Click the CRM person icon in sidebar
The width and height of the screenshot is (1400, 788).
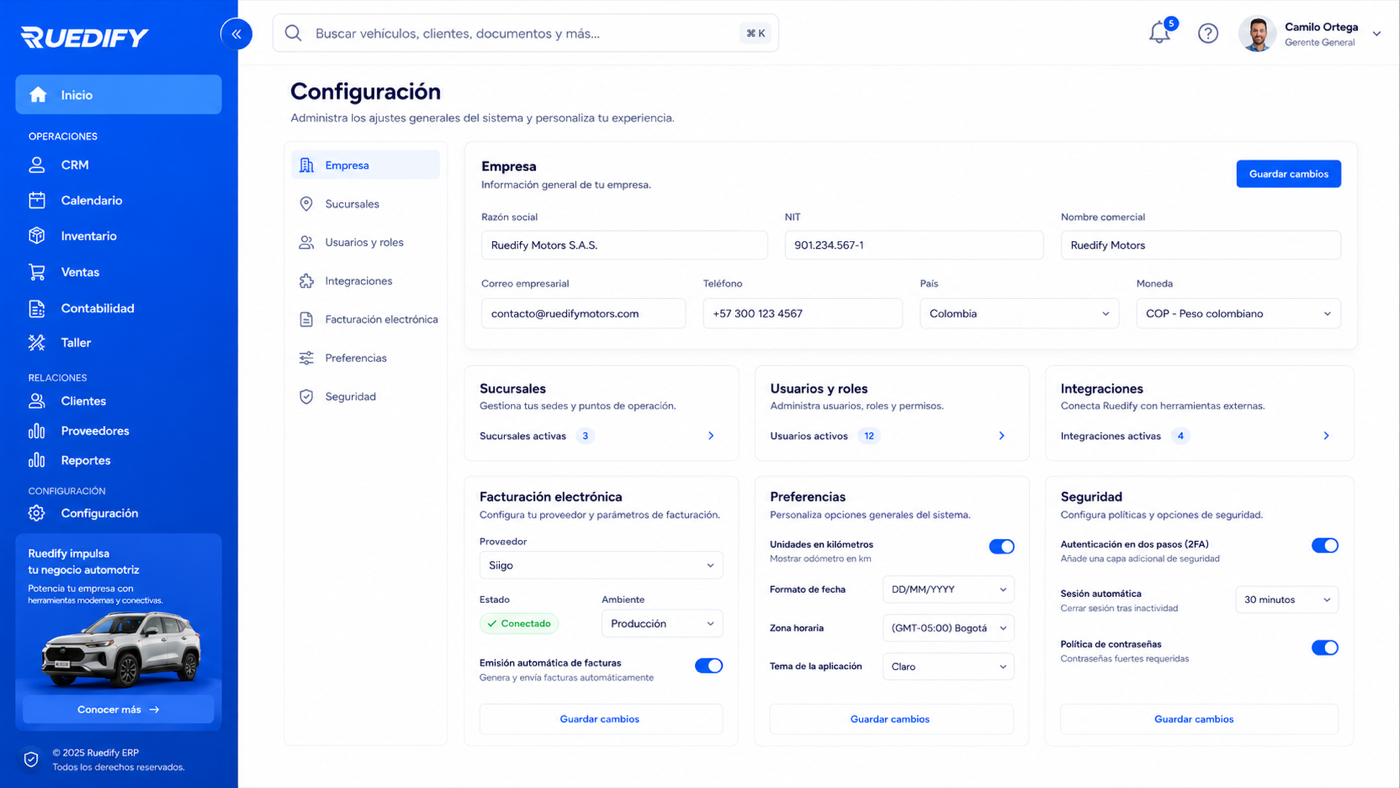pos(37,165)
